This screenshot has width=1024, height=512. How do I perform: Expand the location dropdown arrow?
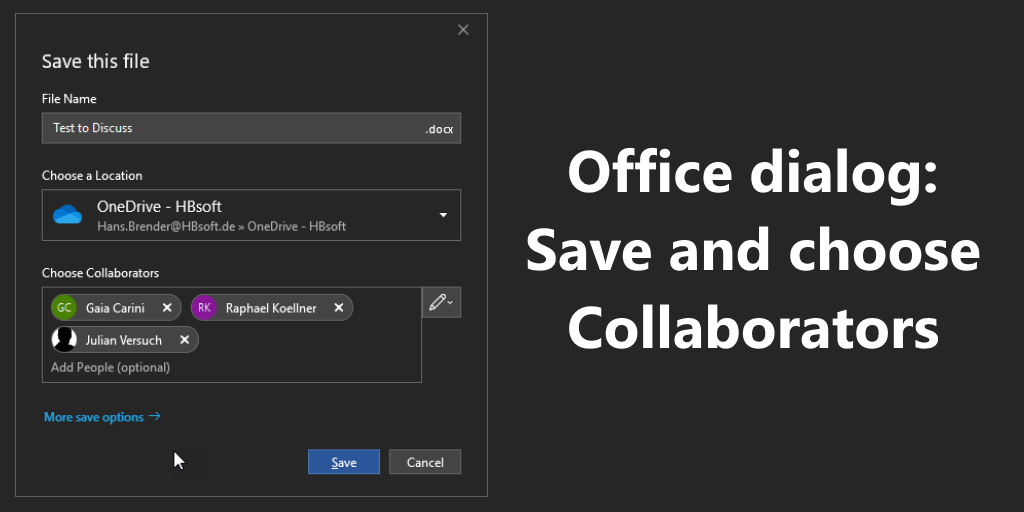click(x=443, y=215)
